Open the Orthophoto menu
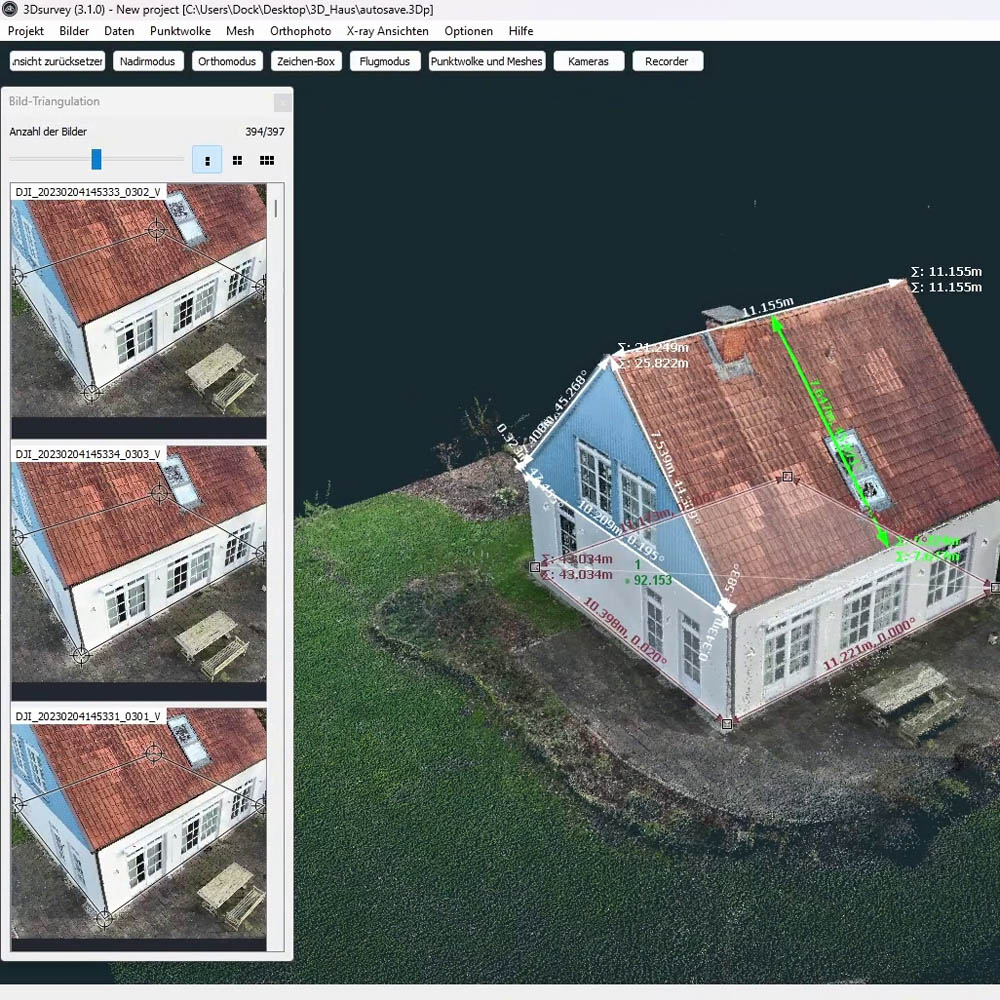Screen dimensions: 1000x1000 (300, 31)
